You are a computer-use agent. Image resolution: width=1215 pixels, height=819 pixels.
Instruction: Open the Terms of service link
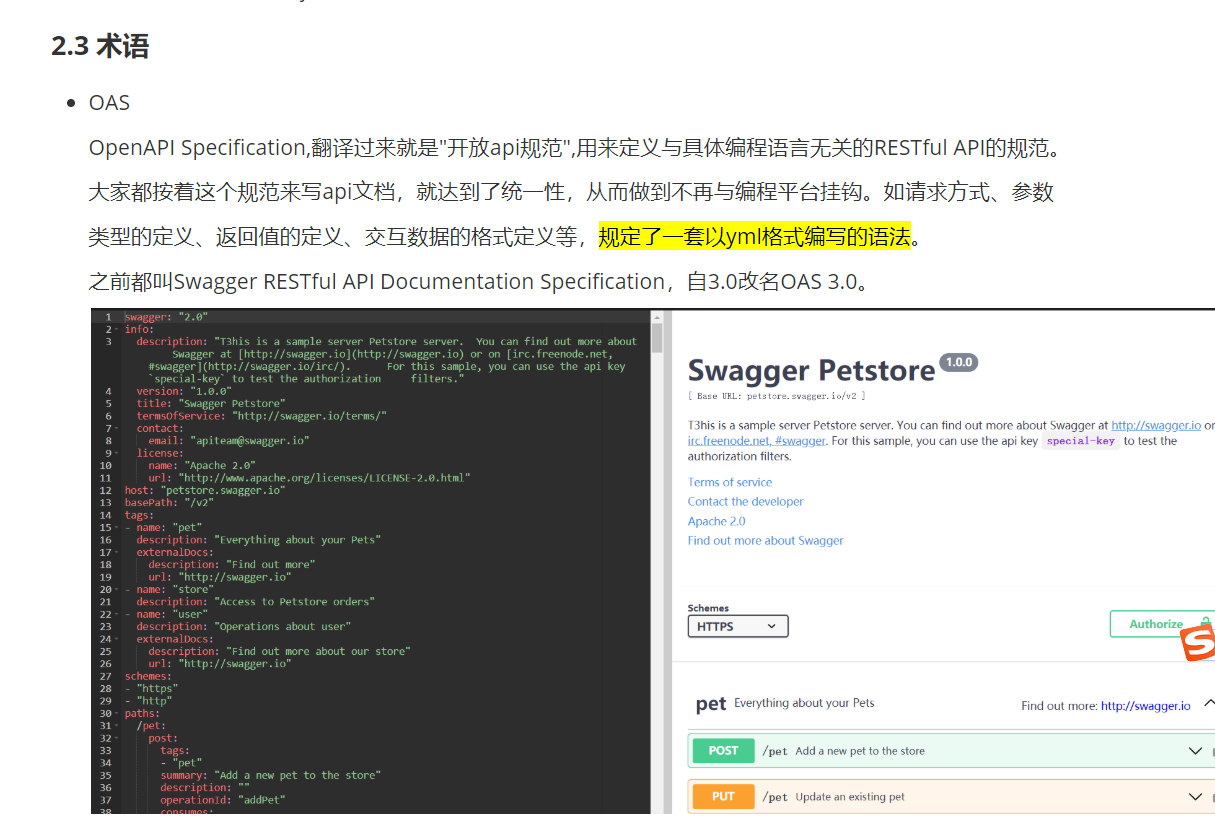click(730, 482)
